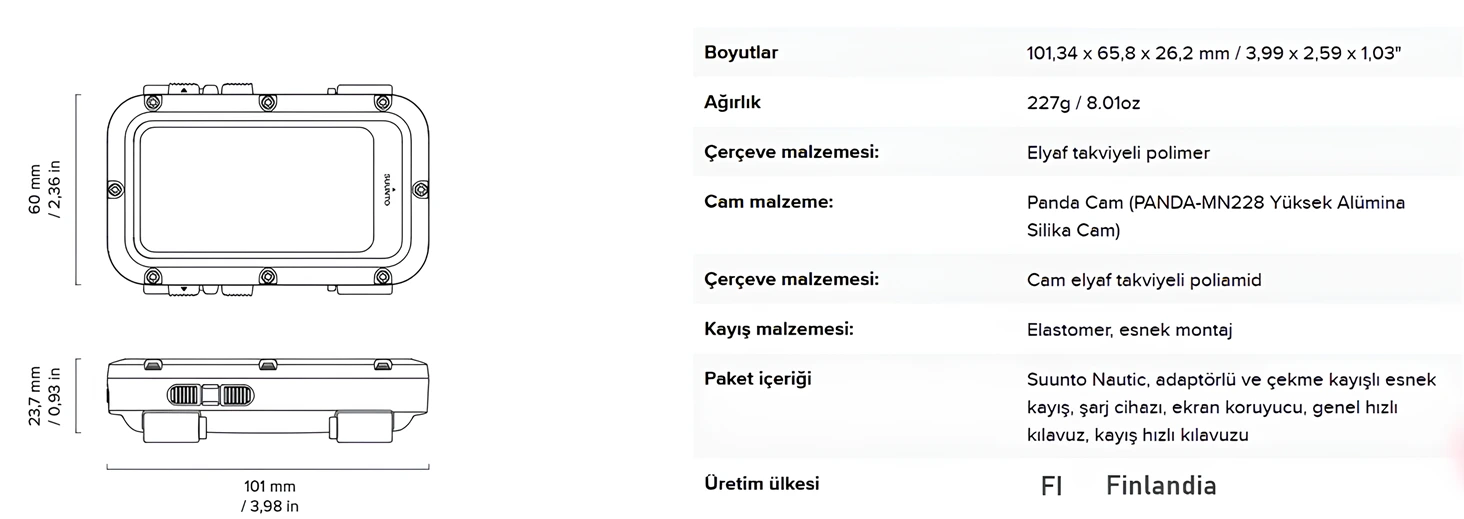Select the Ağırlık row heading
Image resolution: width=1464 pixels, height=519 pixels.
[733, 103]
